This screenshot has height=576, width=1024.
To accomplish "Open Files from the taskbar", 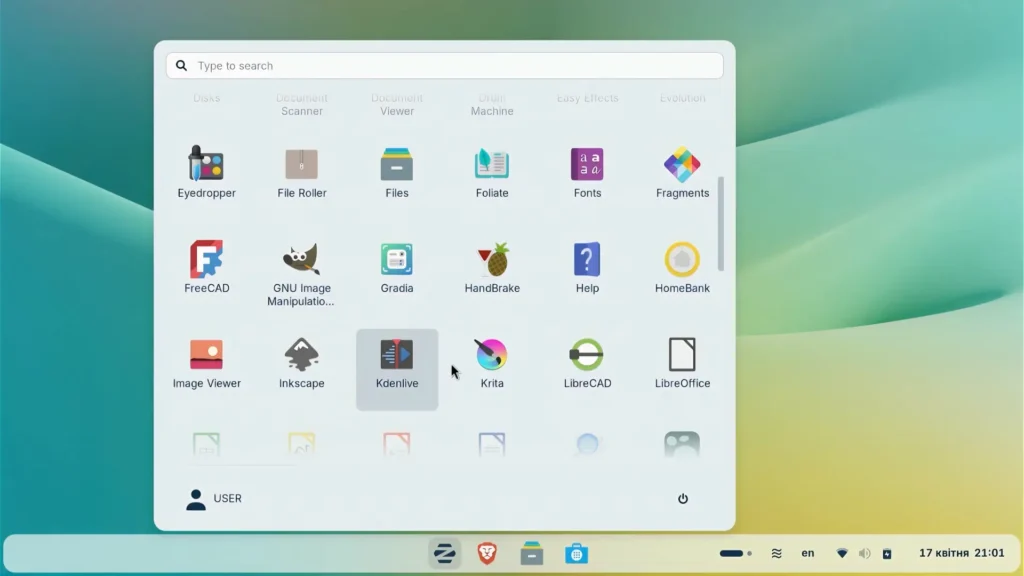I will (532, 554).
